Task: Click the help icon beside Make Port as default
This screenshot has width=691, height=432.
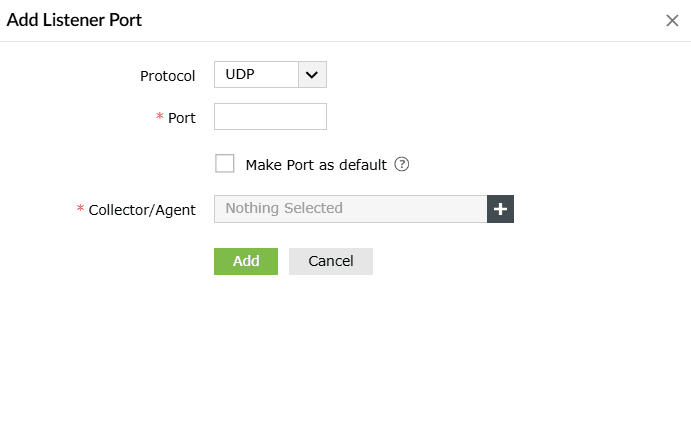Action: click(402, 165)
